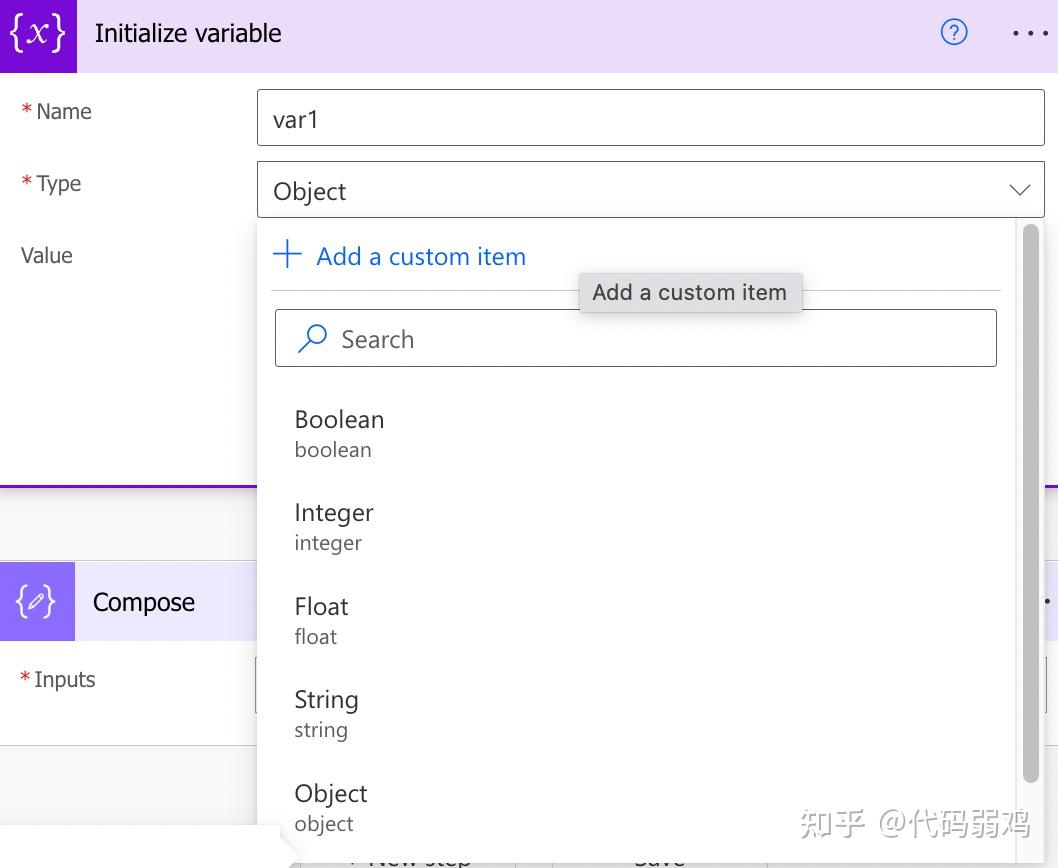
Task: Pick the Float type option
Action: (321, 620)
